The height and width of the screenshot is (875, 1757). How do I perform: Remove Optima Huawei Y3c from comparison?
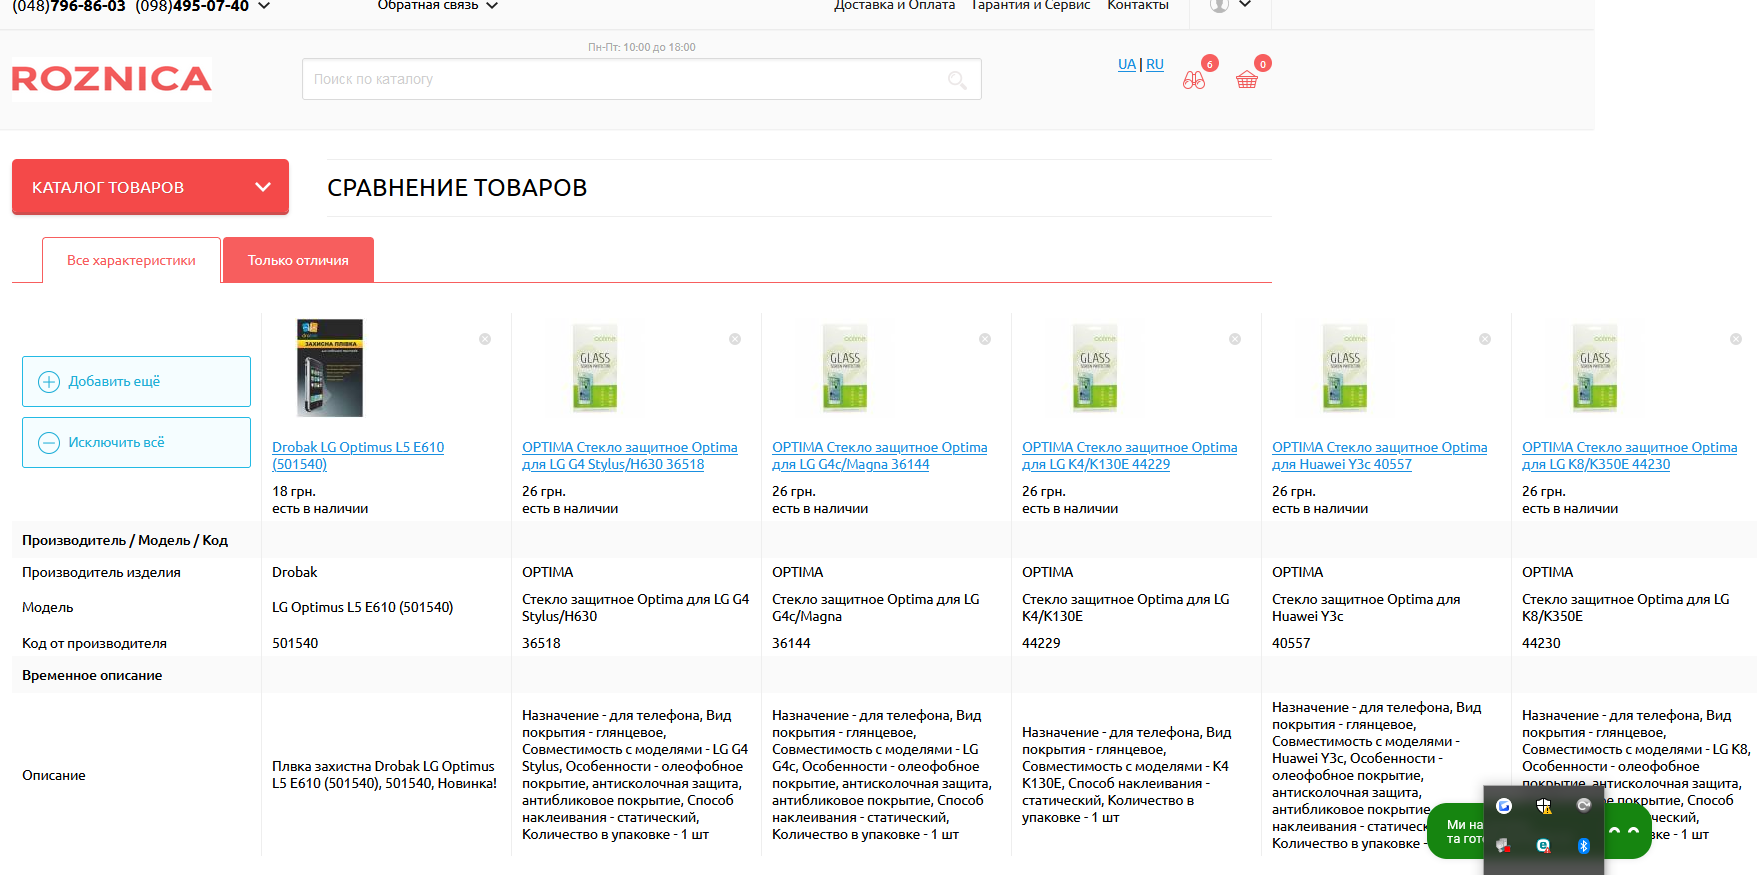pos(1485,339)
